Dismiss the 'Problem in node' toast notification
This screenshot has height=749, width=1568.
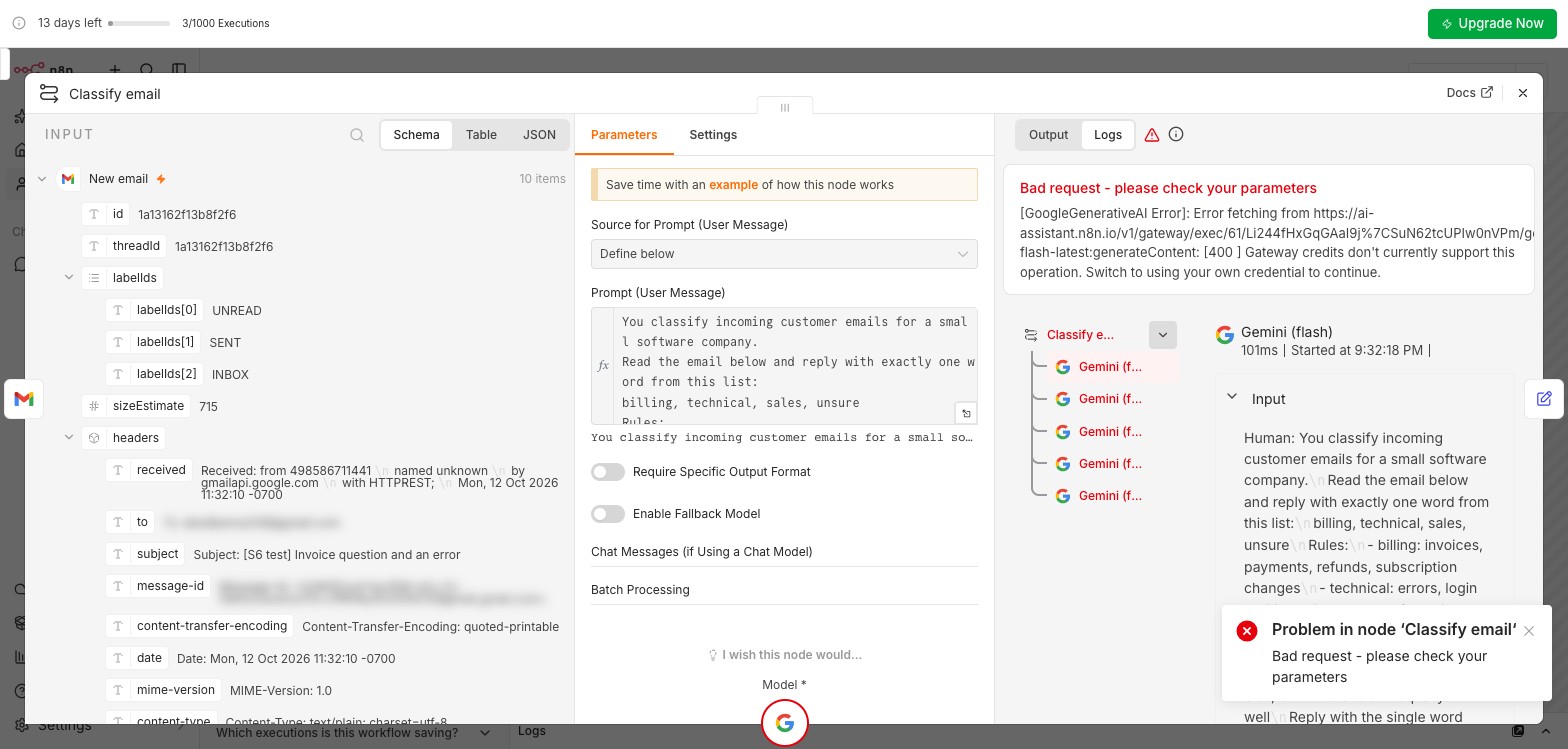(1529, 631)
